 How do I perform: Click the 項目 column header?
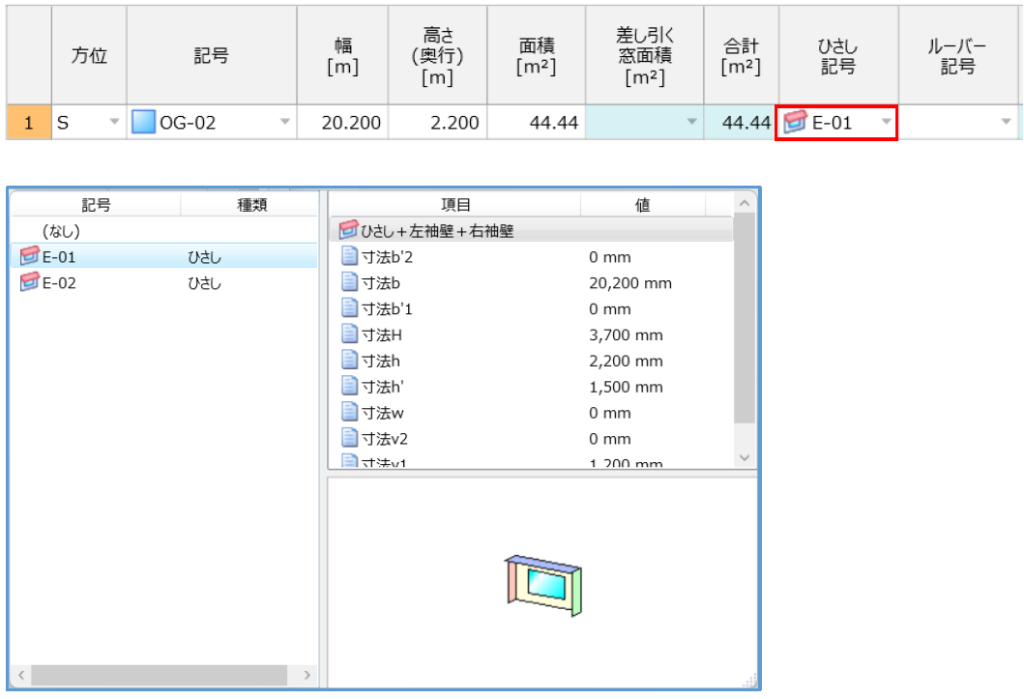pos(455,205)
